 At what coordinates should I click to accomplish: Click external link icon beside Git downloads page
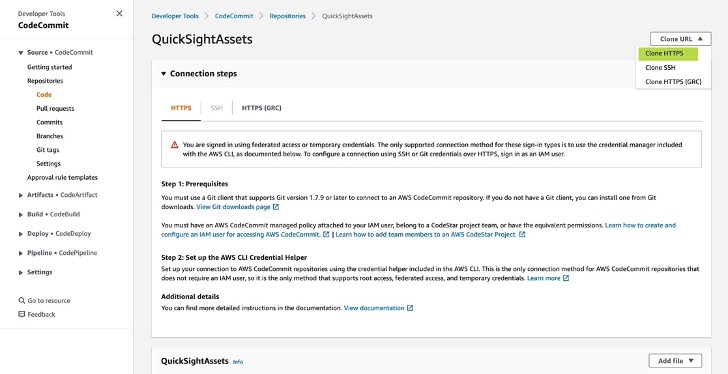tap(276, 207)
